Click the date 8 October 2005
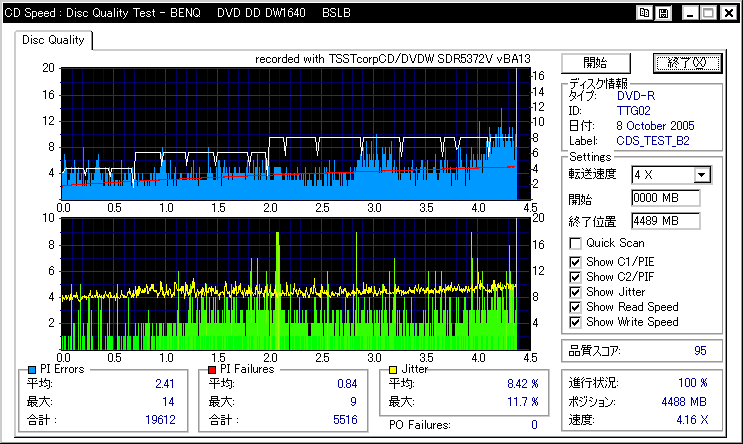 [655, 126]
